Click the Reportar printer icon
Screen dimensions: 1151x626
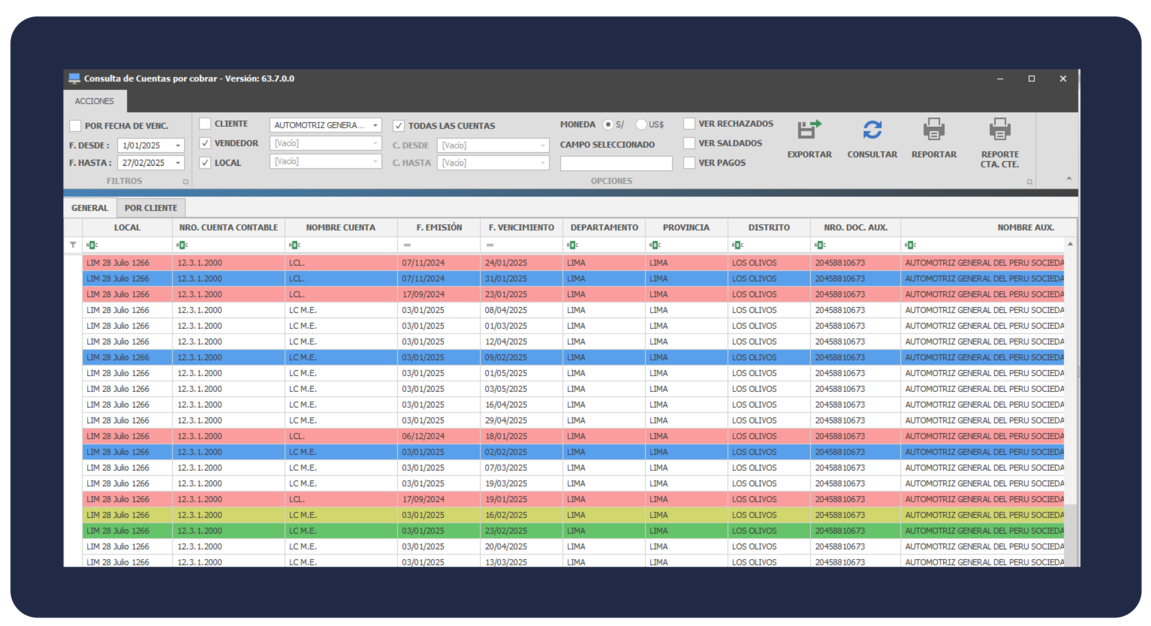(933, 130)
